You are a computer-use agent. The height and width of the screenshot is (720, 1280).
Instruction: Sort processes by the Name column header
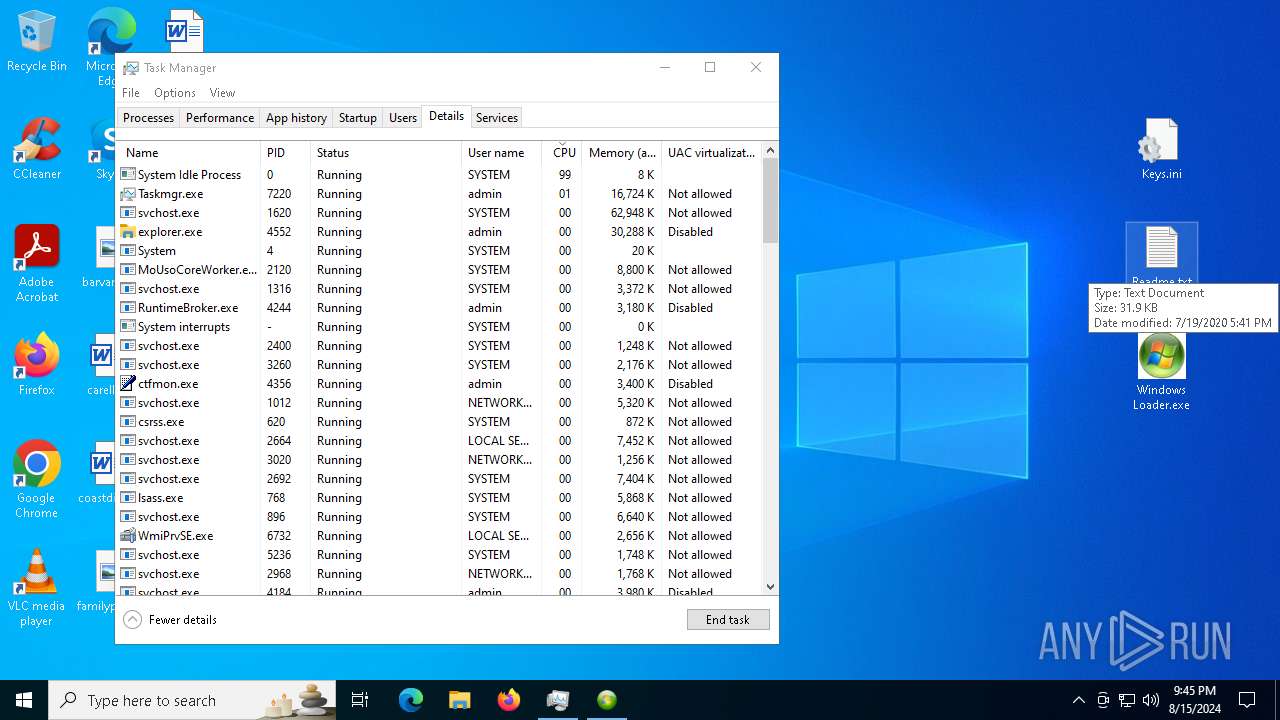pos(189,153)
